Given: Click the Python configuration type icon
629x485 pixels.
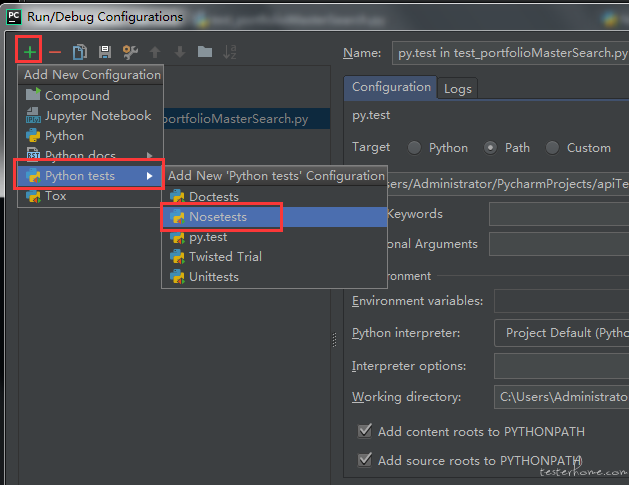Looking at the screenshot, I should click(x=33, y=136).
